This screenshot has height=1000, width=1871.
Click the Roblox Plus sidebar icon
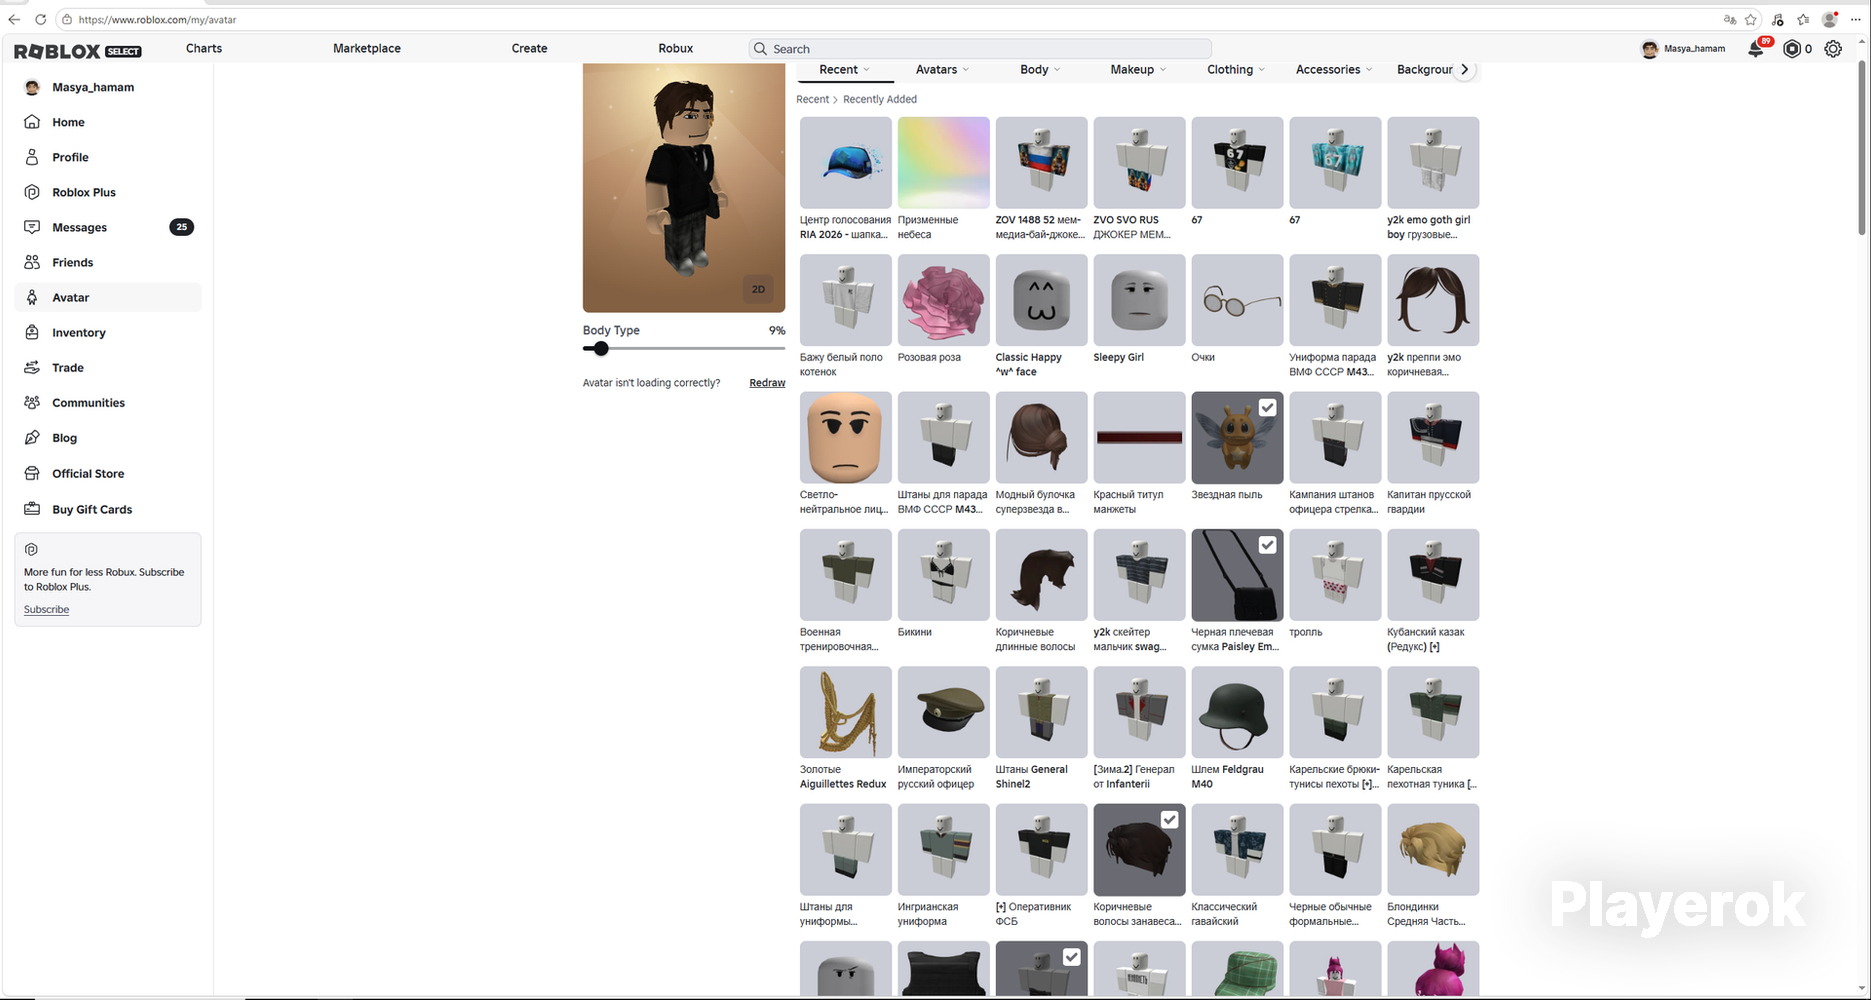32,192
